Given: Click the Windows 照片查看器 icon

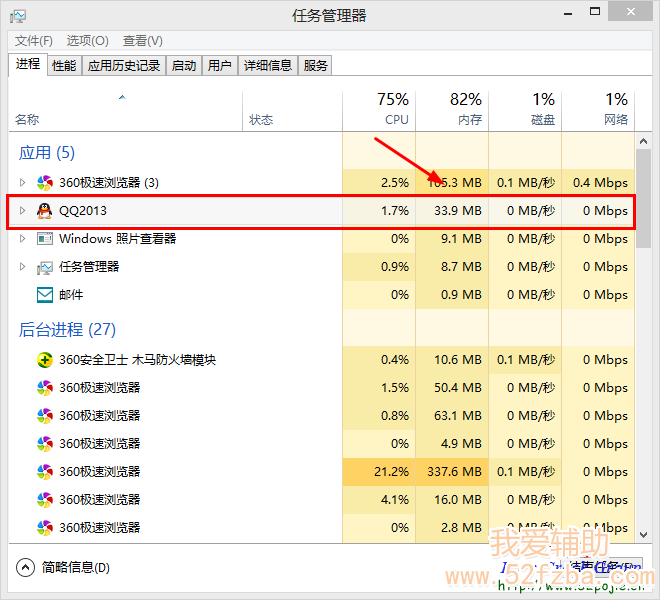Looking at the screenshot, I should [45, 239].
